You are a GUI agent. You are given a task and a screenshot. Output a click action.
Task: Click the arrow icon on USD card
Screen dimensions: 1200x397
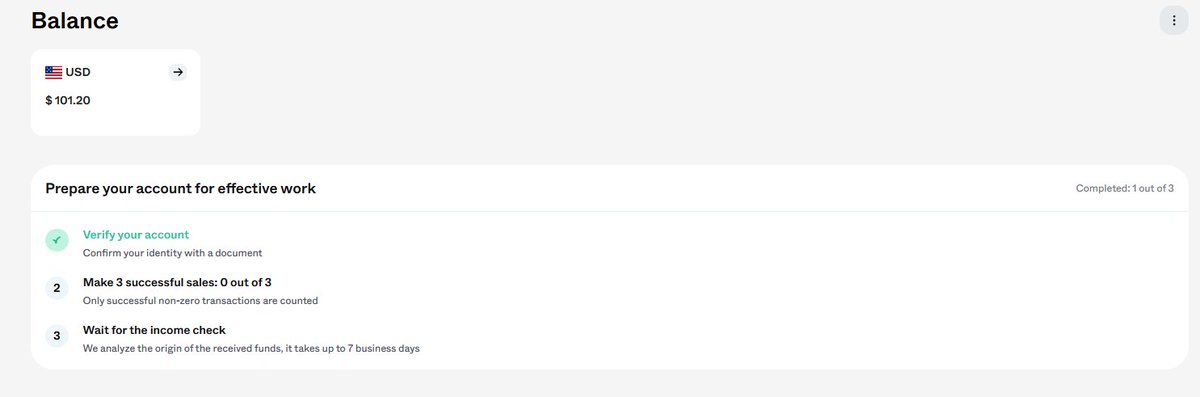[x=177, y=72]
